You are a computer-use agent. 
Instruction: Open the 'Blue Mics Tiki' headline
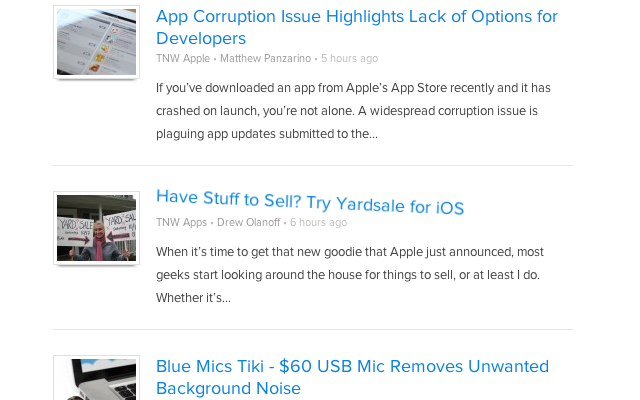(352, 366)
